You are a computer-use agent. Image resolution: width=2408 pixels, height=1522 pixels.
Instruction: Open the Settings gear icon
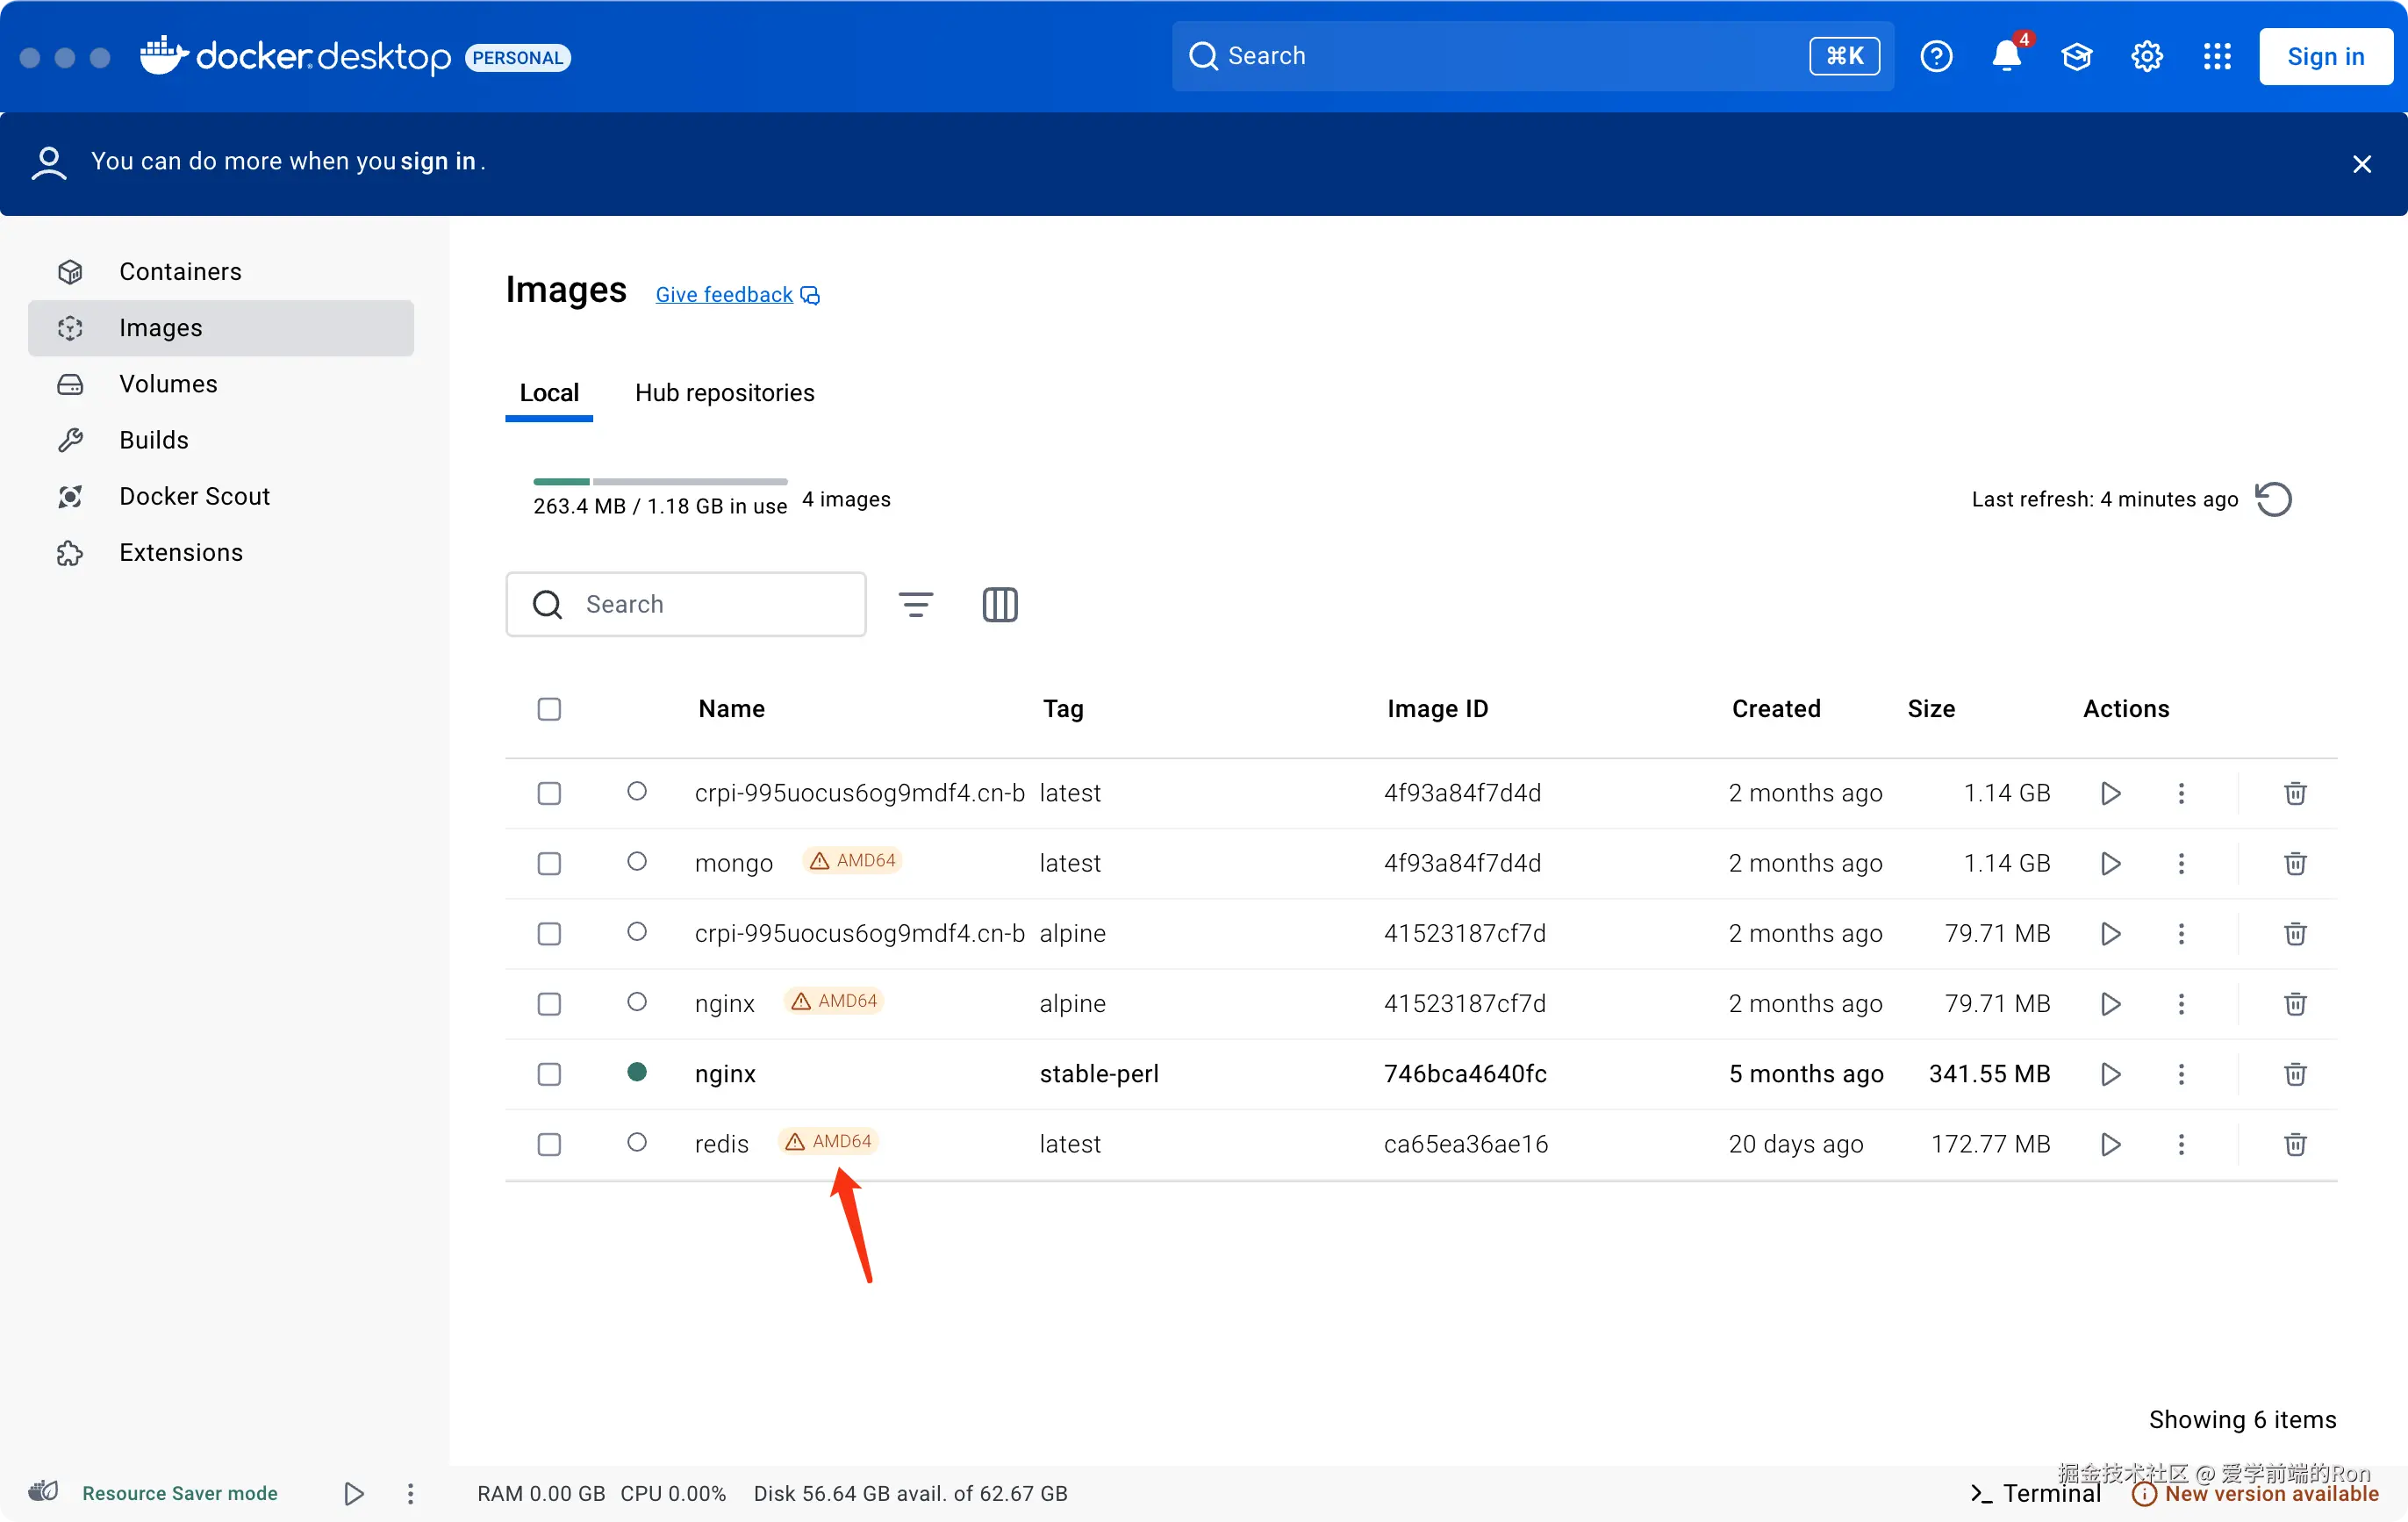click(2146, 56)
